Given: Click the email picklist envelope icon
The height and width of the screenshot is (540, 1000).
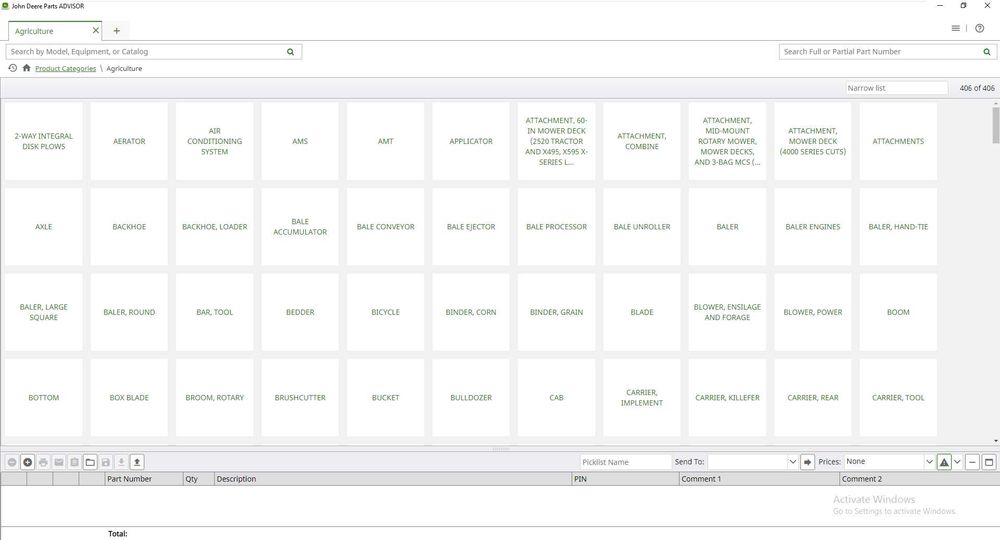Looking at the screenshot, I should click(x=59, y=462).
